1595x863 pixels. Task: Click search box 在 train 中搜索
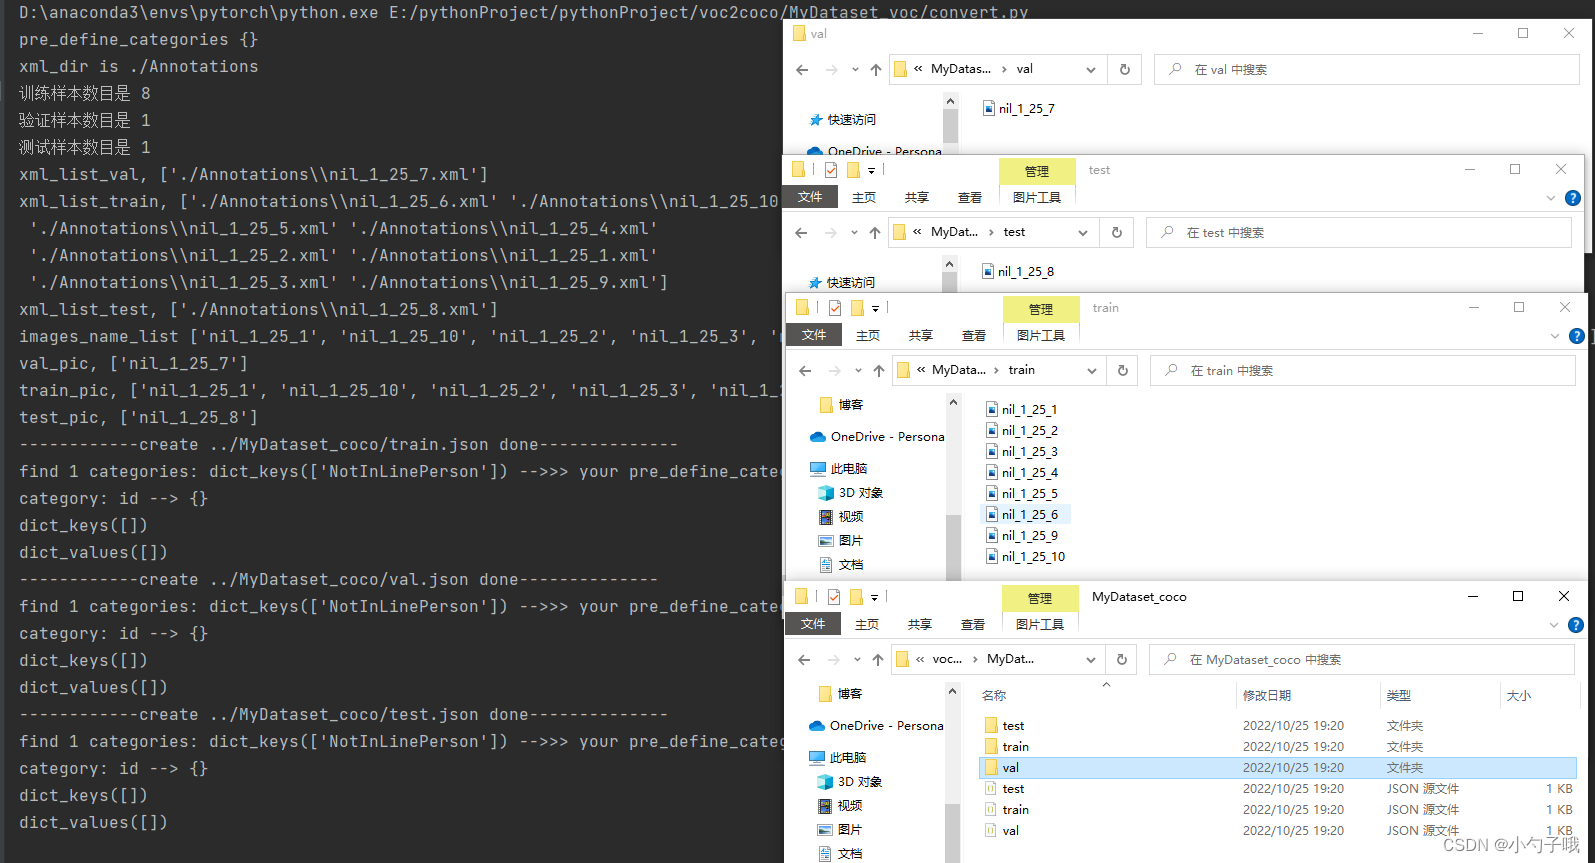point(1363,371)
